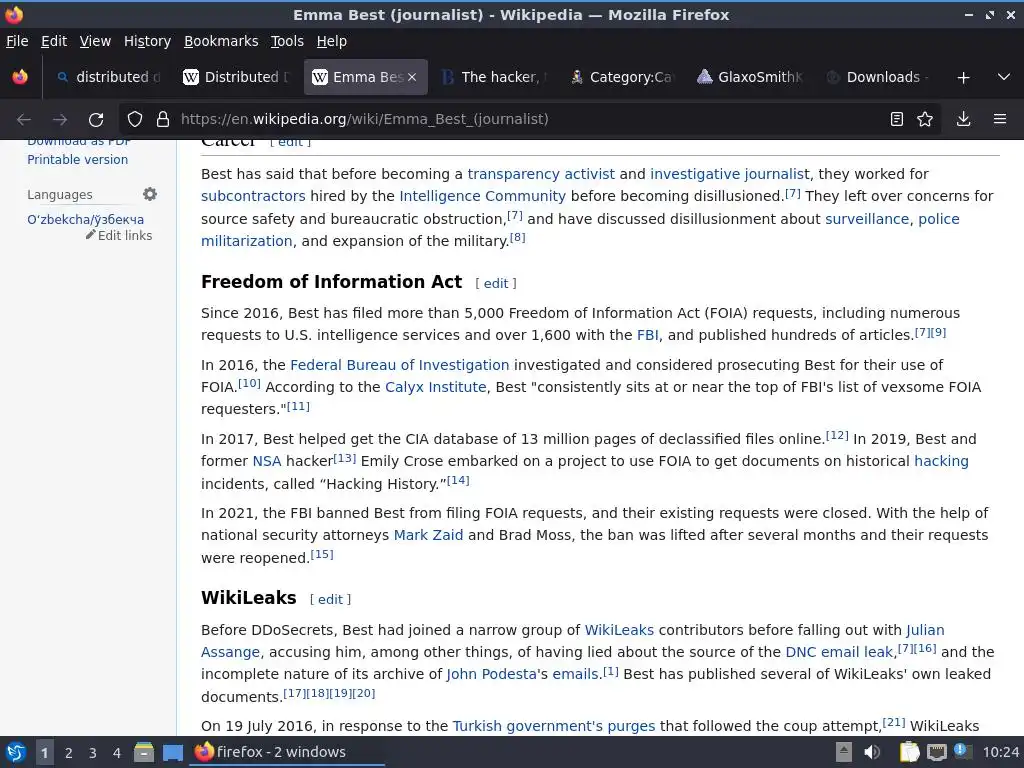Follow the Turkish government's purges link
The width and height of the screenshot is (1024, 768).
click(554, 726)
